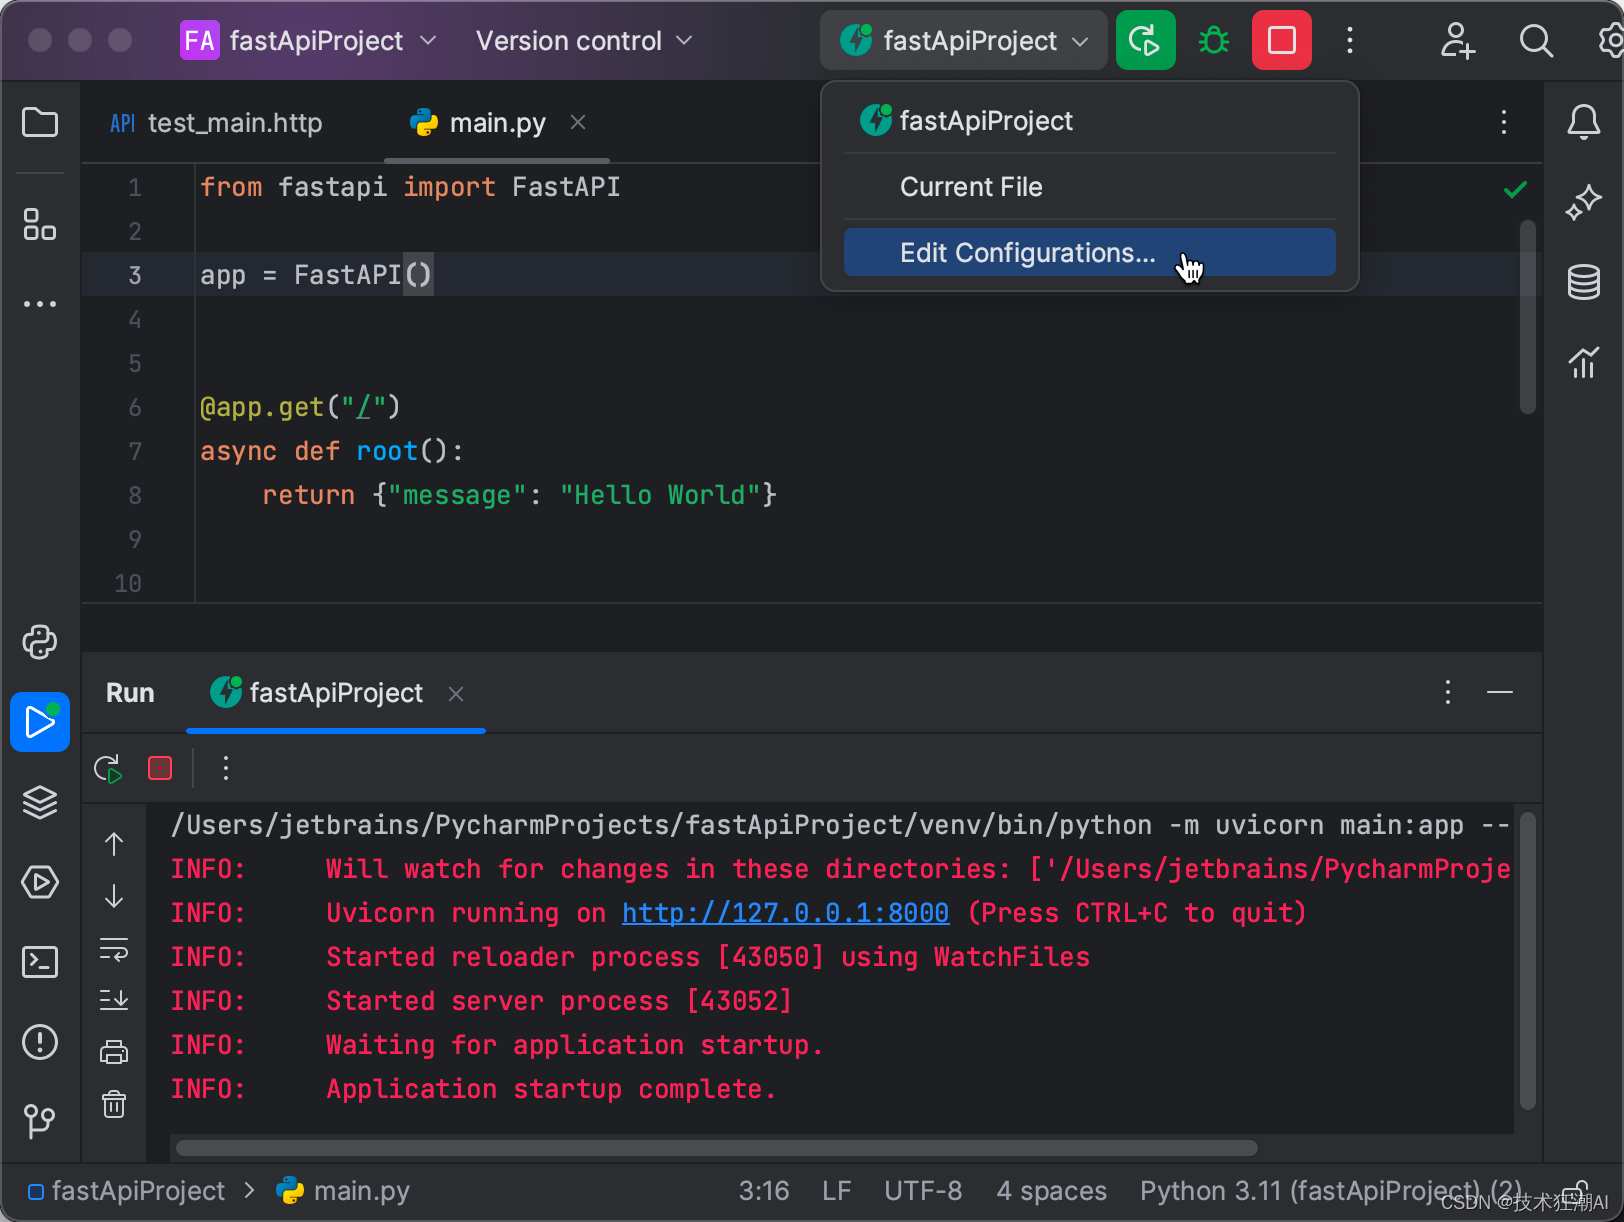Open AI Assistant from right sidebar
This screenshot has width=1624, height=1222.
[1584, 202]
